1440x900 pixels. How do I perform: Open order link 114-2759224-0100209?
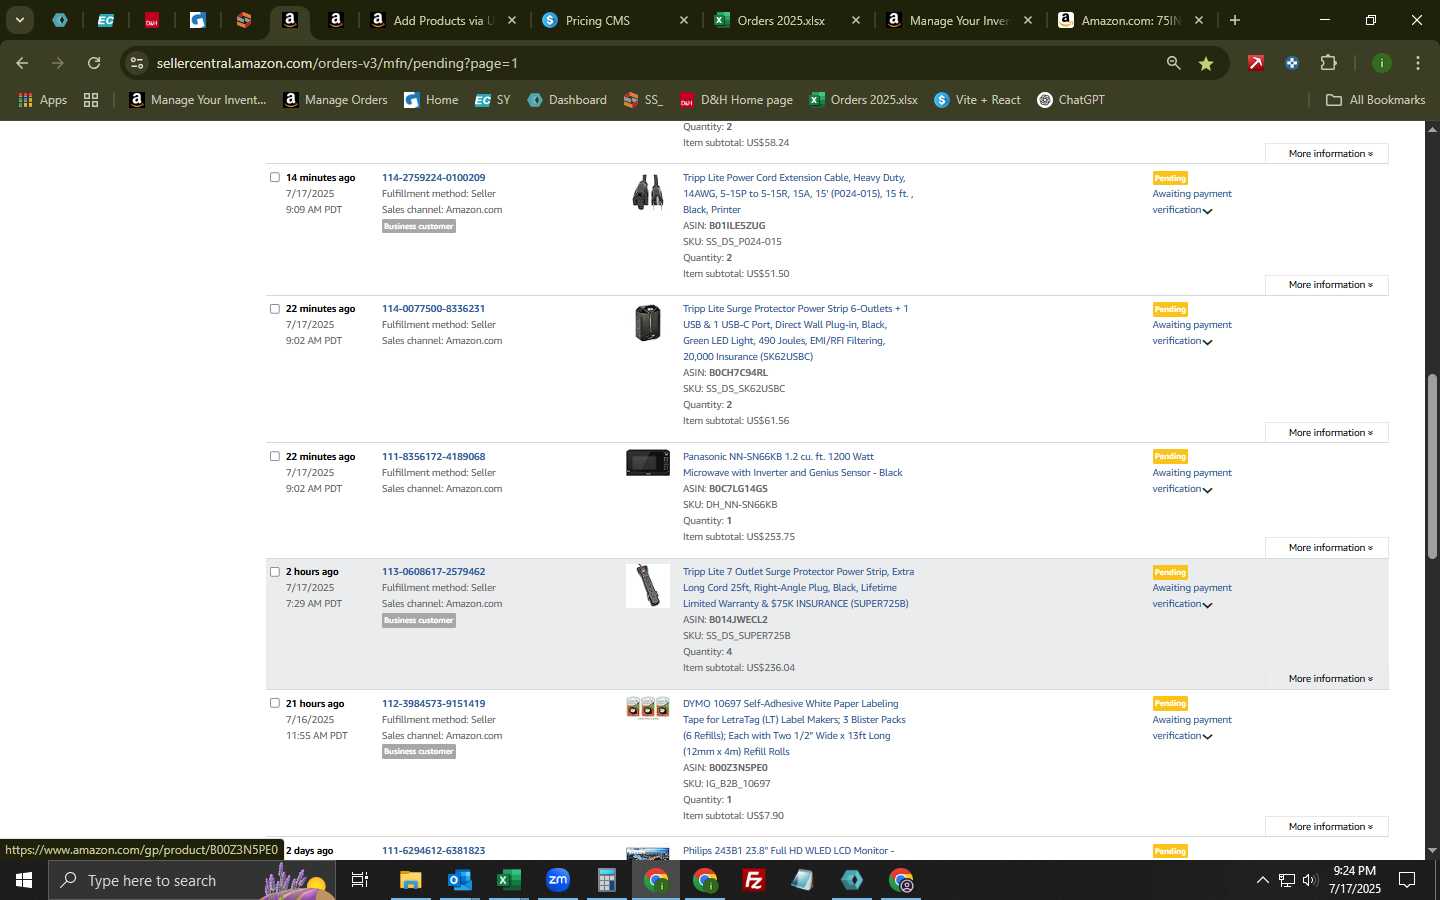click(x=433, y=178)
